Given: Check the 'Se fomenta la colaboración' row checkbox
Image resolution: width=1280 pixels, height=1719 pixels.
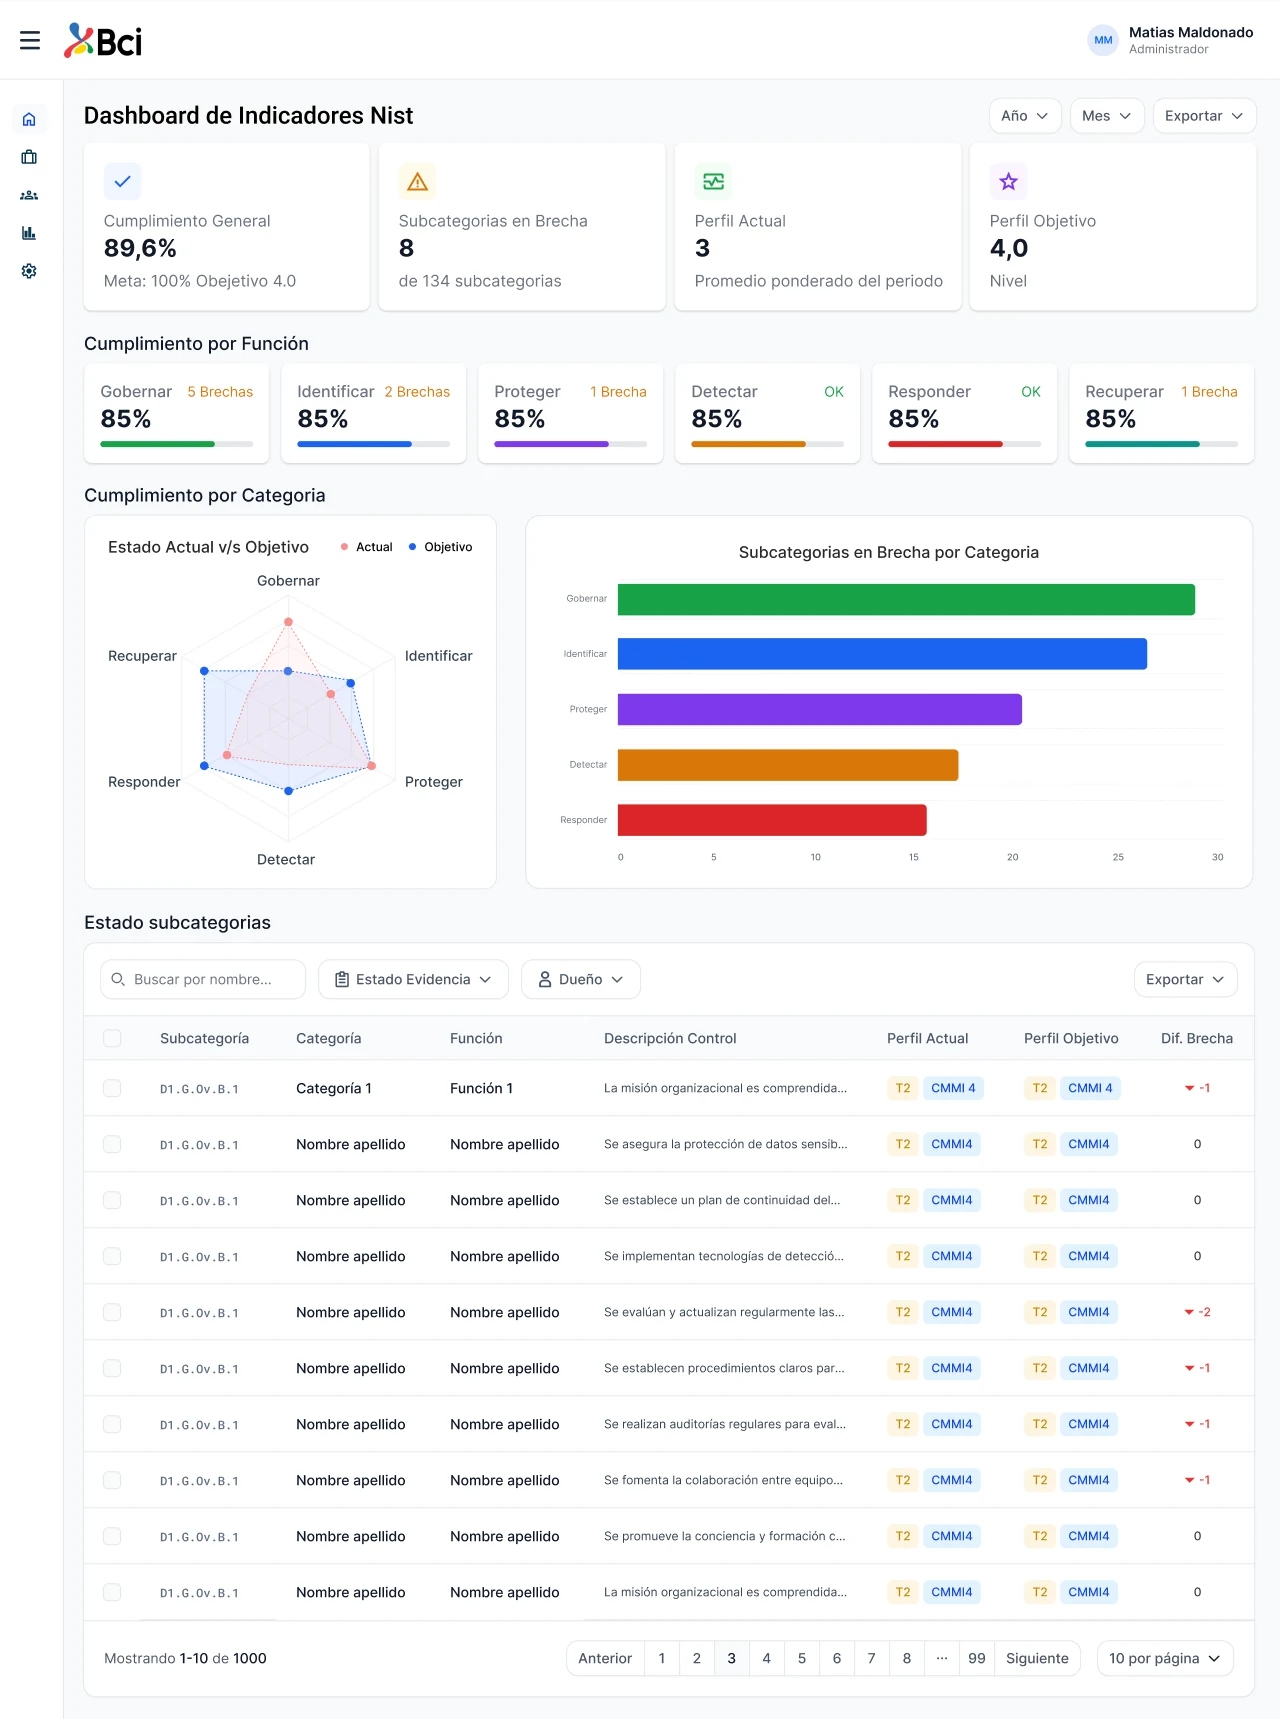Looking at the screenshot, I should click(x=112, y=1480).
